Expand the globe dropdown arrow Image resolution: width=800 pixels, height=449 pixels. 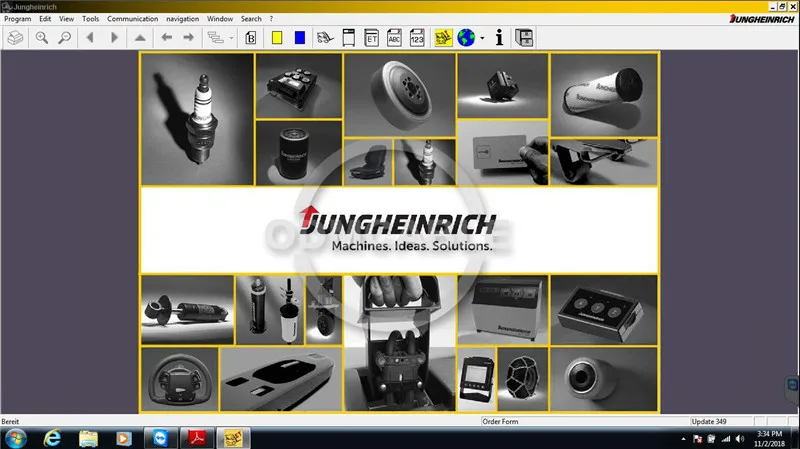[482, 38]
